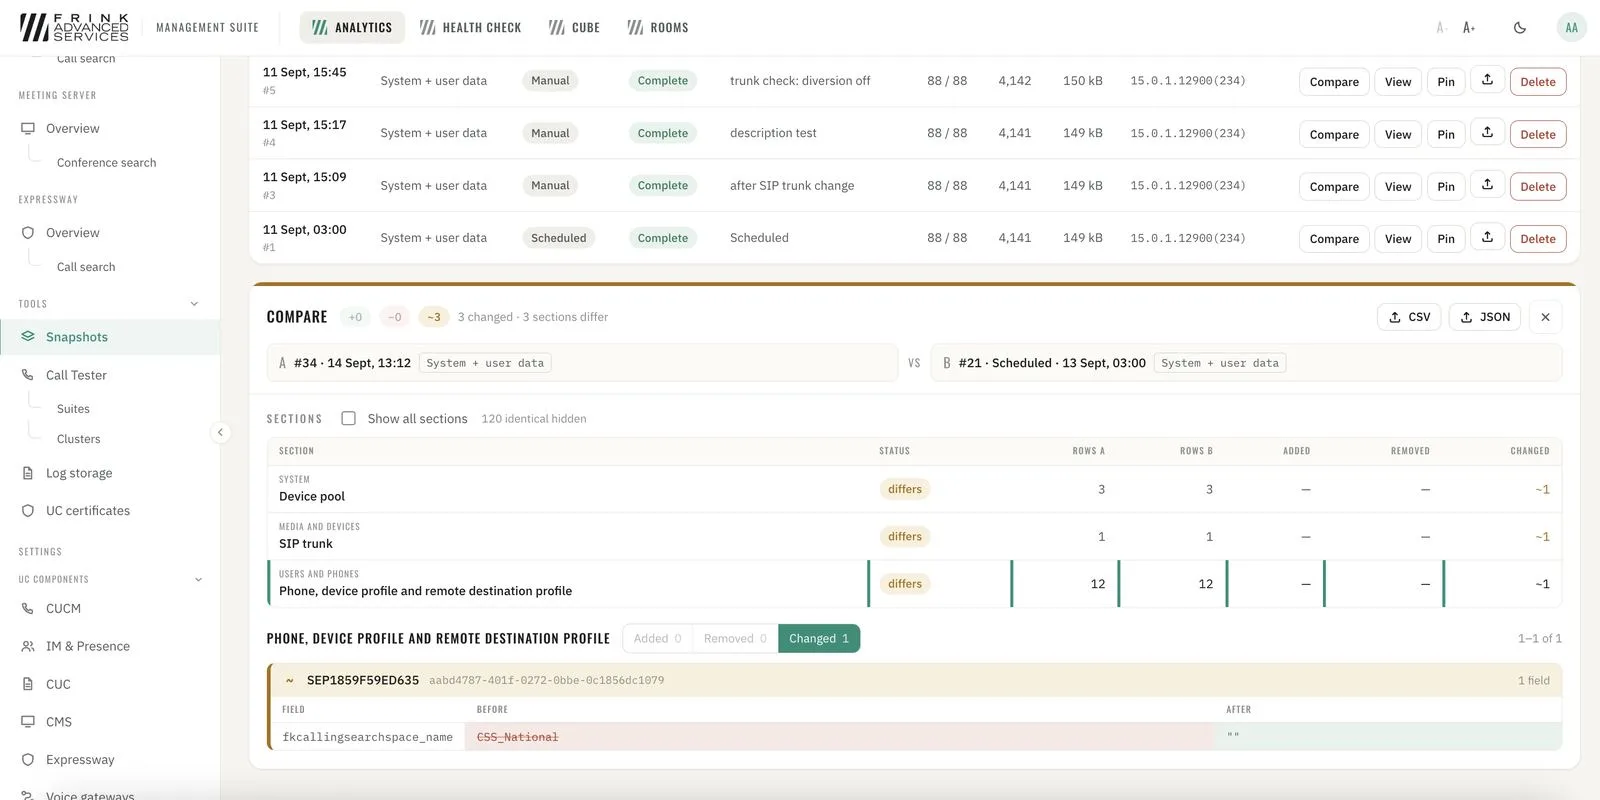Open the AA user avatar
Screen dimensions: 1600x800
coord(1571,28)
